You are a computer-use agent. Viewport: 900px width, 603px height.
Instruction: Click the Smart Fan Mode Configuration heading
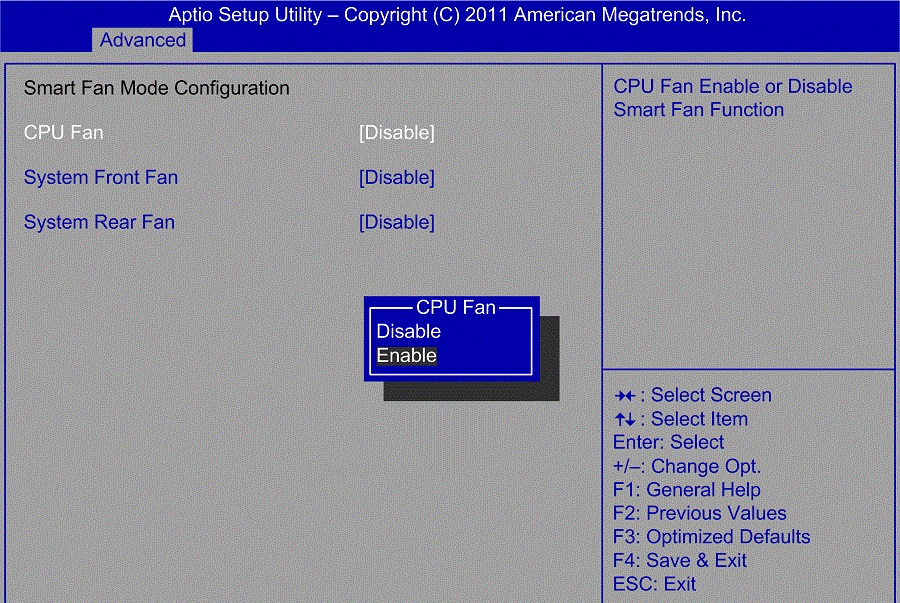(156, 88)
